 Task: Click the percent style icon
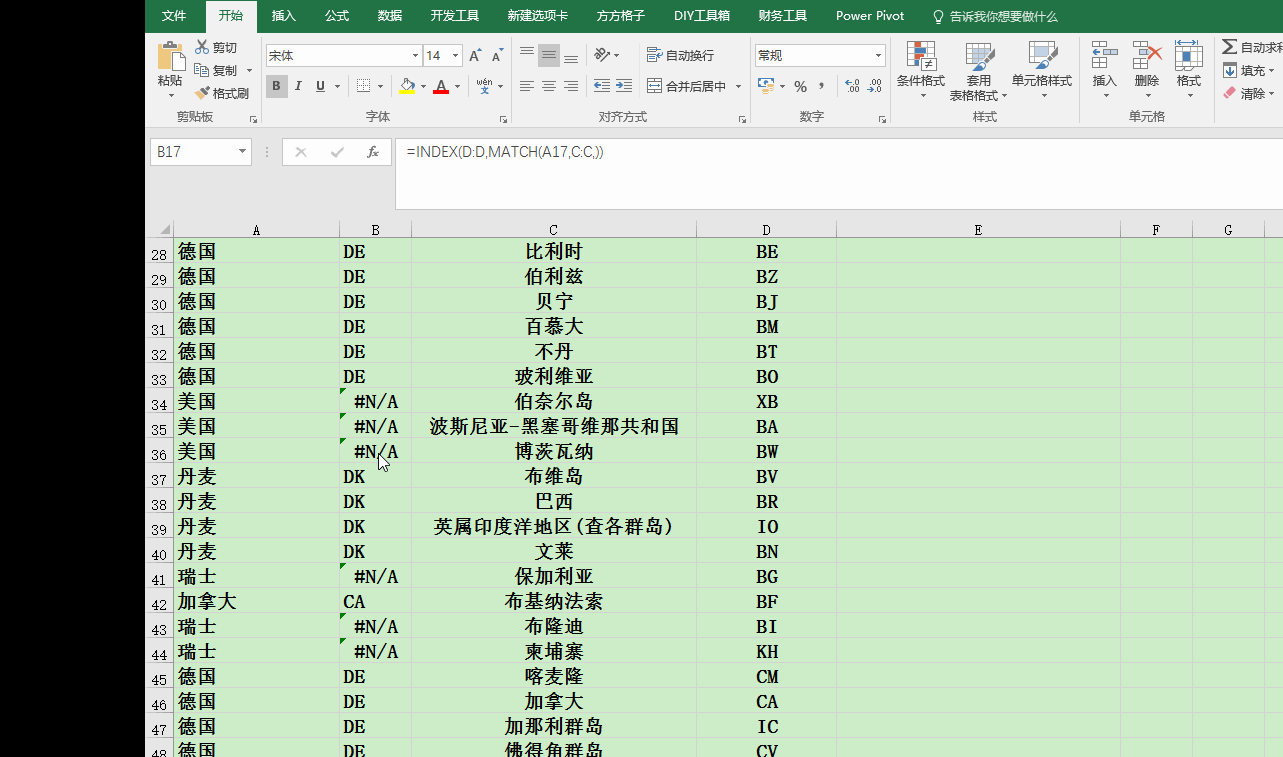(x=800, y=87)
